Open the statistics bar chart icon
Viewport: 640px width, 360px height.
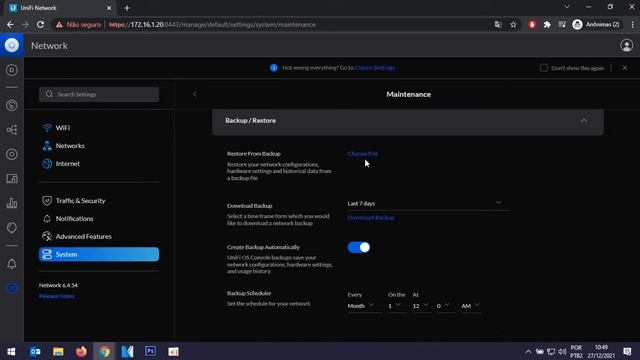coord(12,203)
